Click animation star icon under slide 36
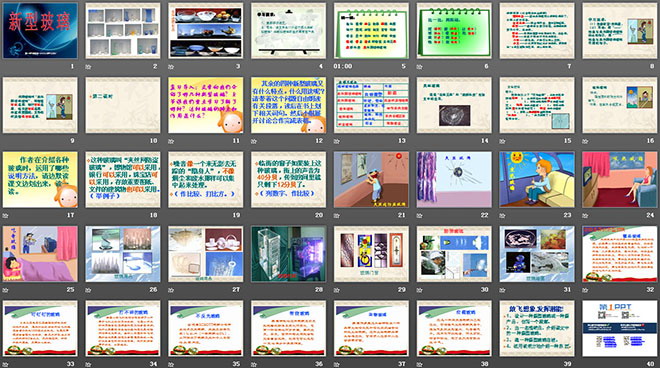The width and height of the screenshot is (660, 368). tap(254, 364)
